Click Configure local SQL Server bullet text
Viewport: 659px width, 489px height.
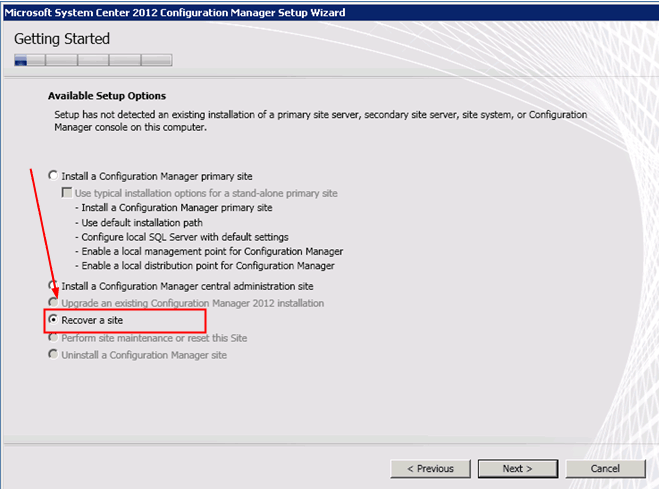(x=185, y=237)
